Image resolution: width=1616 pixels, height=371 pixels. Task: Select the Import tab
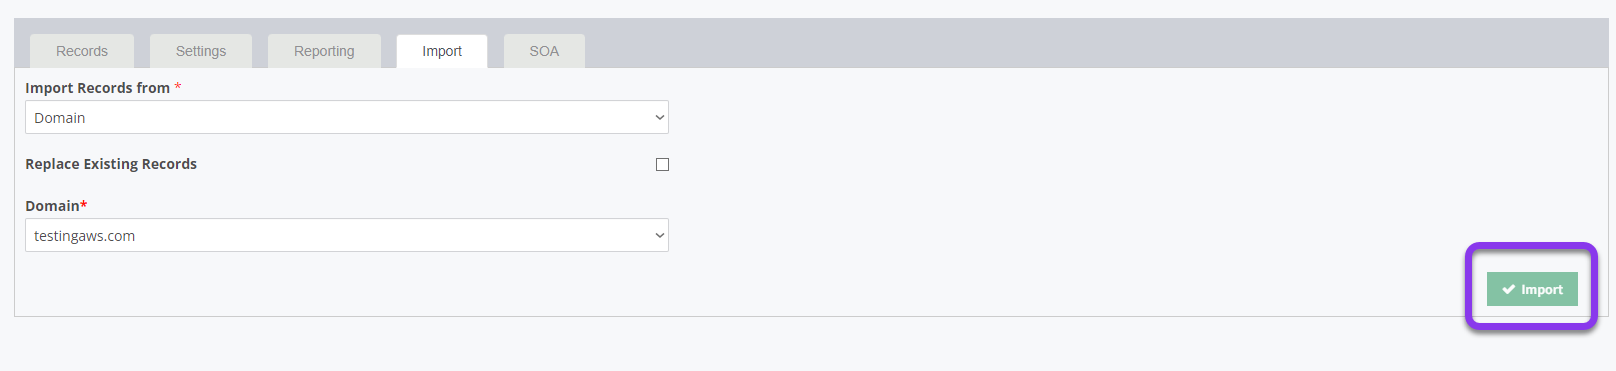(x=442, y=51)
